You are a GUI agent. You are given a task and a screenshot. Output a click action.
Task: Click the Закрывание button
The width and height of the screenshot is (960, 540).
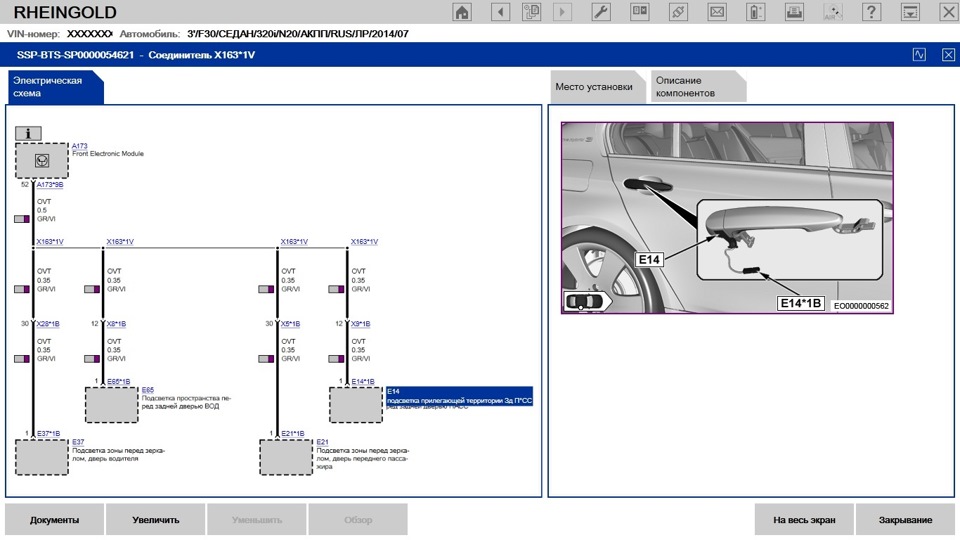(x=905, y=520)
